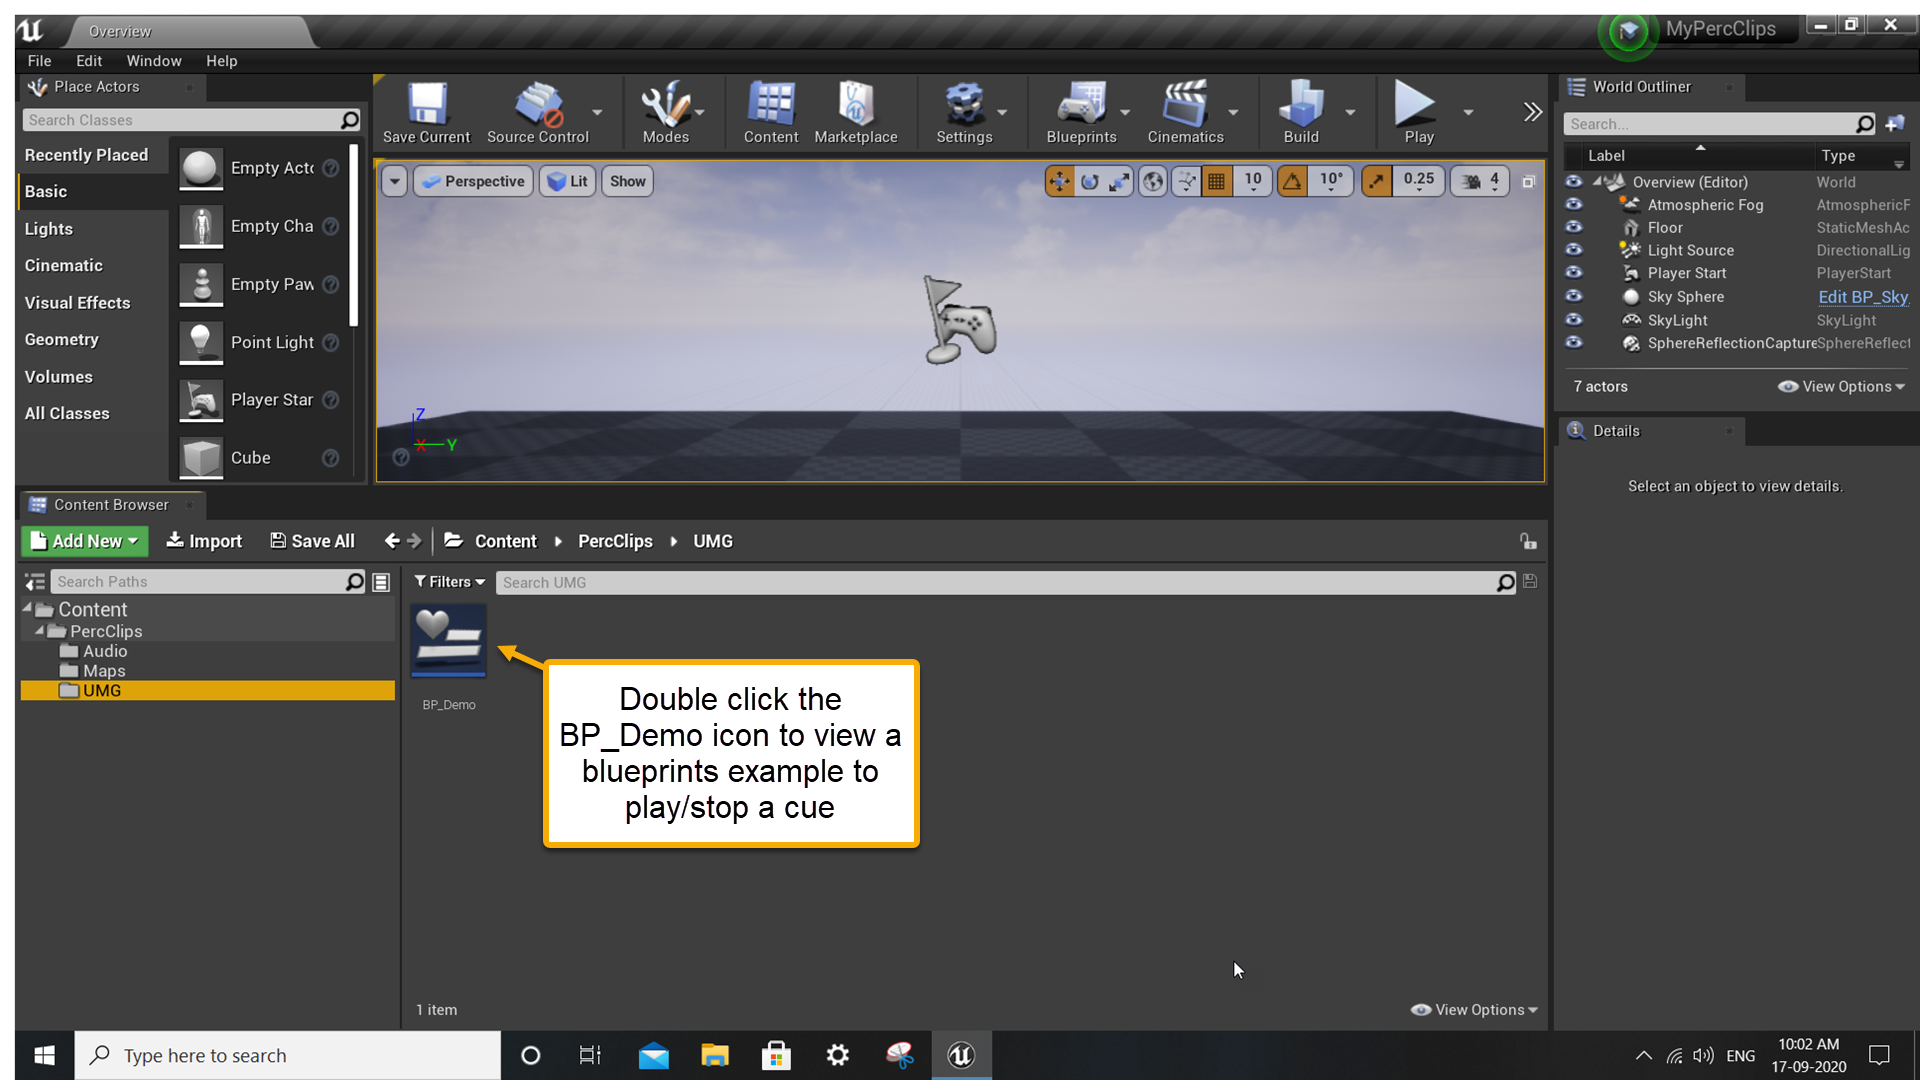Launch the Marketplace
Image resolution: width=1920 pixels, height=1080 pixels.
click(856, 110)
